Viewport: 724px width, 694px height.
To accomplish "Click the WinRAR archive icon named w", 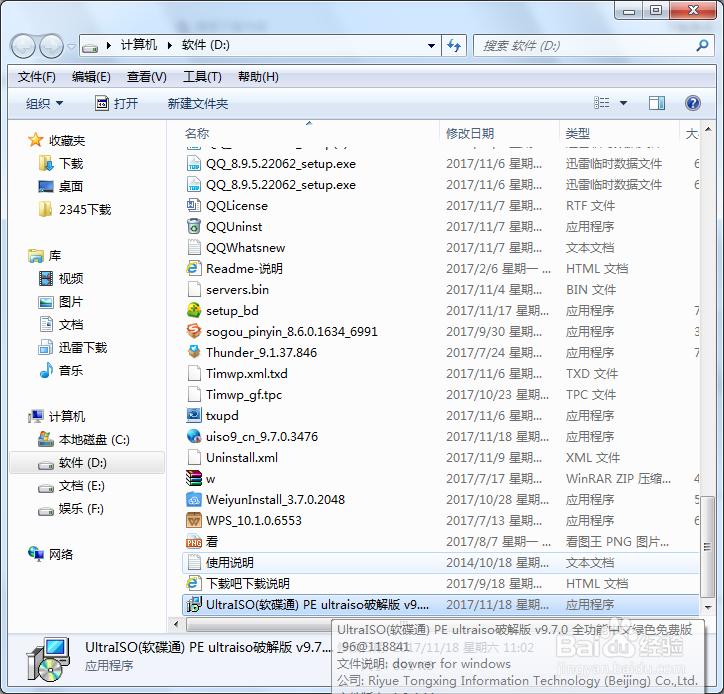I will point(193,478).
